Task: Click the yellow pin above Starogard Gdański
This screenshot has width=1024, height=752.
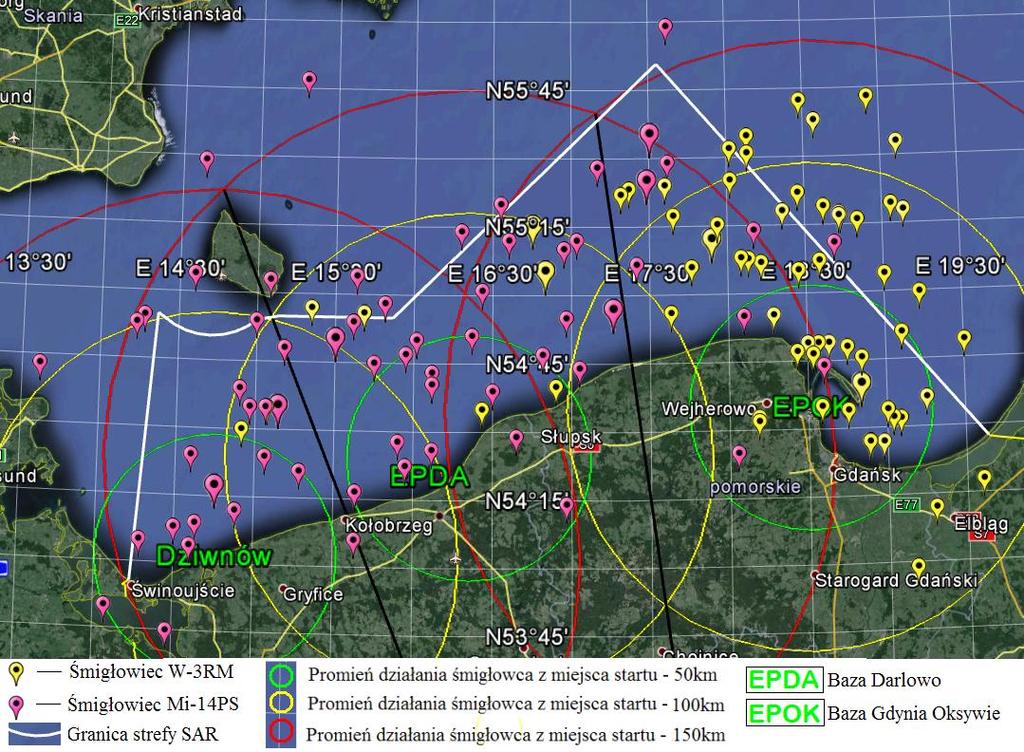Action: pyautogui.click(x=918, y=569)
